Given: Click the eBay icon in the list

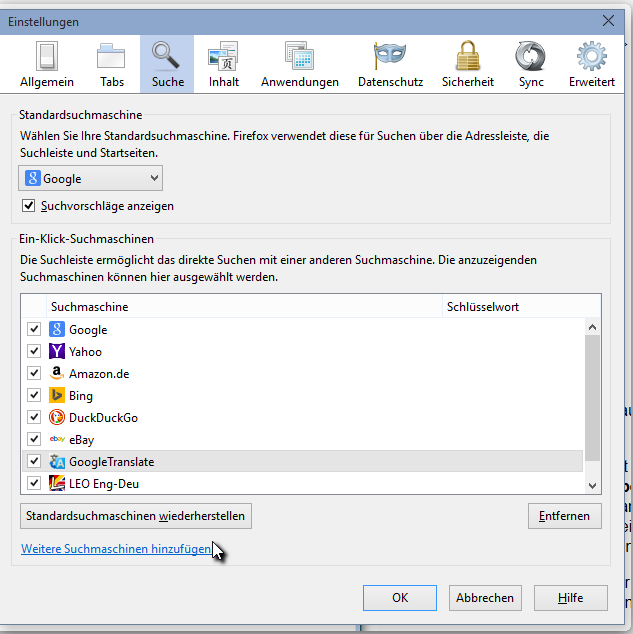Looking at the screenshot, I should (57, 439).
